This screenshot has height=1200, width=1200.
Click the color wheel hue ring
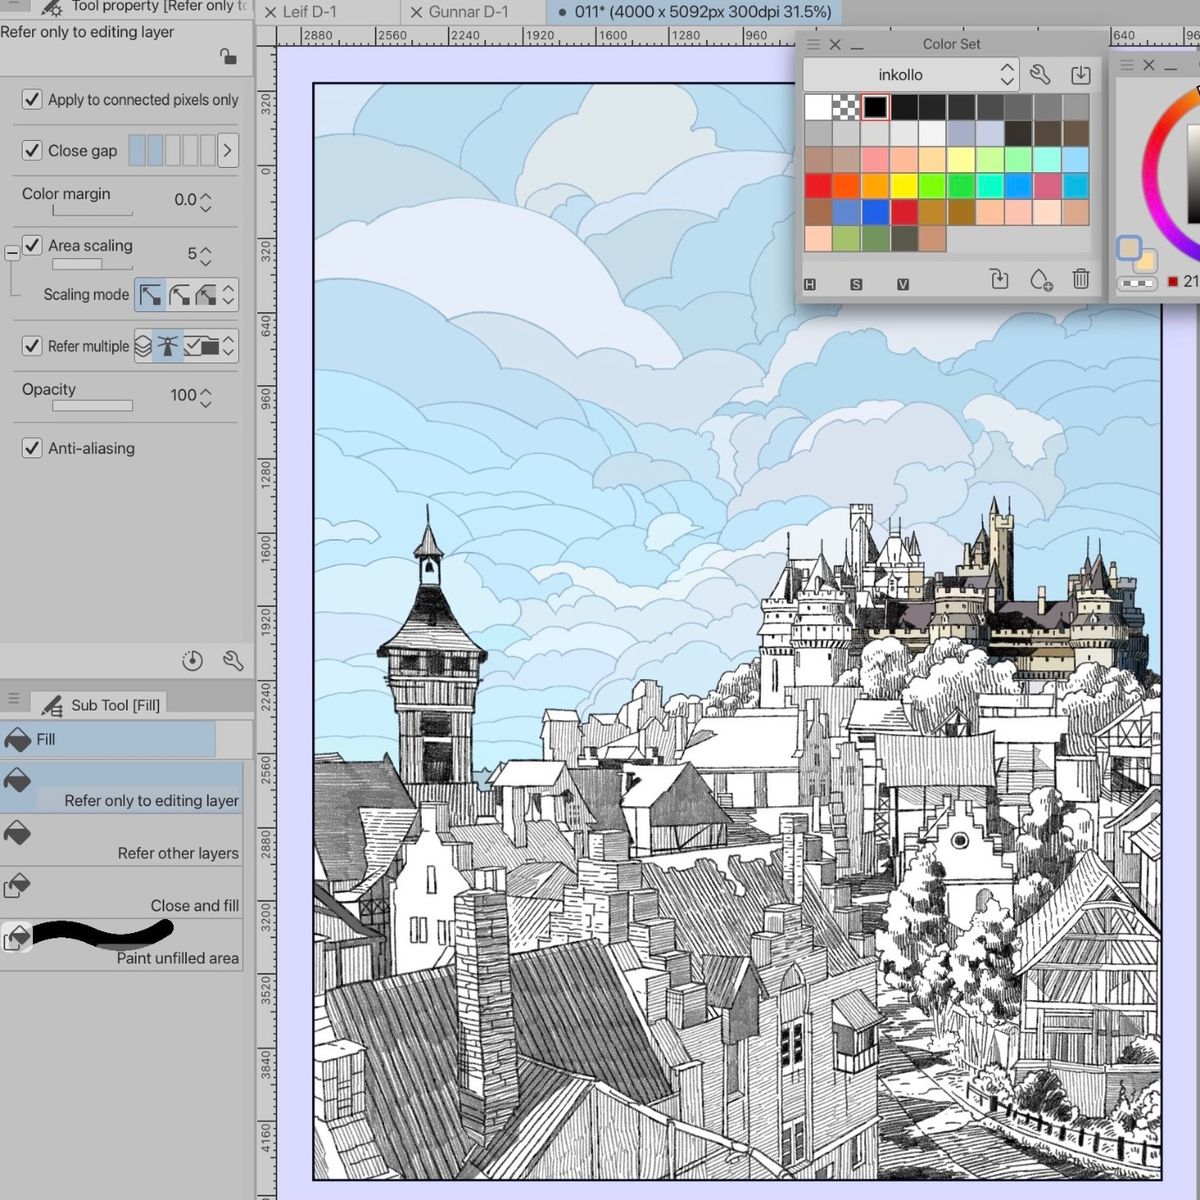pyautogui.click(x=1152, y=175)
